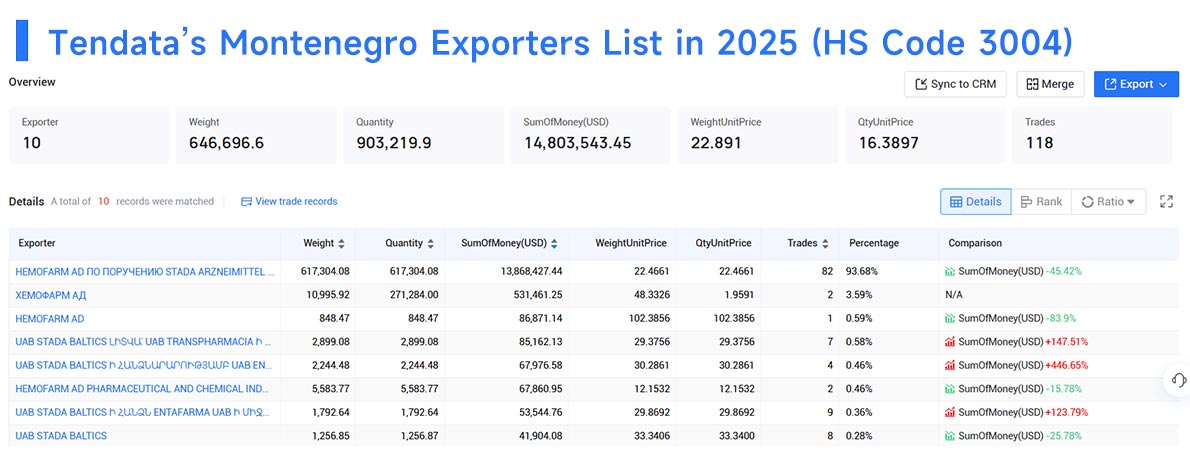
Task: Click the QtyUnitPrice column header
Action: point(723,244)
